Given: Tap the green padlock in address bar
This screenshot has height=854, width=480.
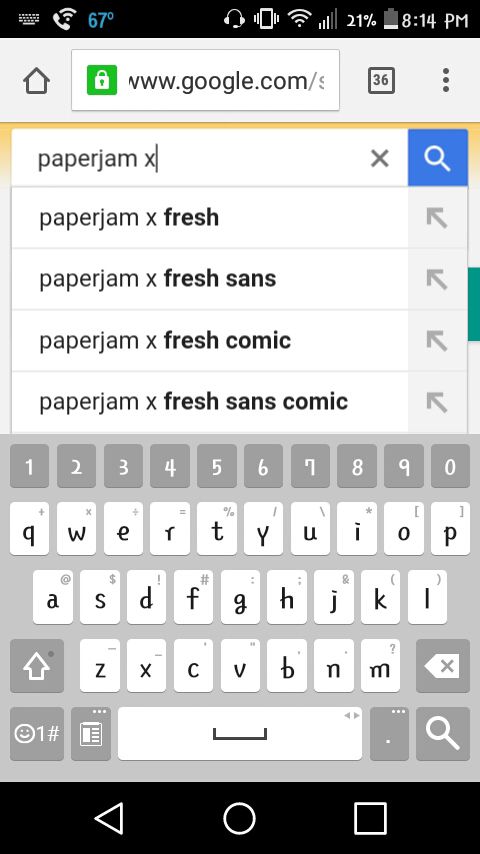Looking at the screenshot, I should [x=102, y=80].
